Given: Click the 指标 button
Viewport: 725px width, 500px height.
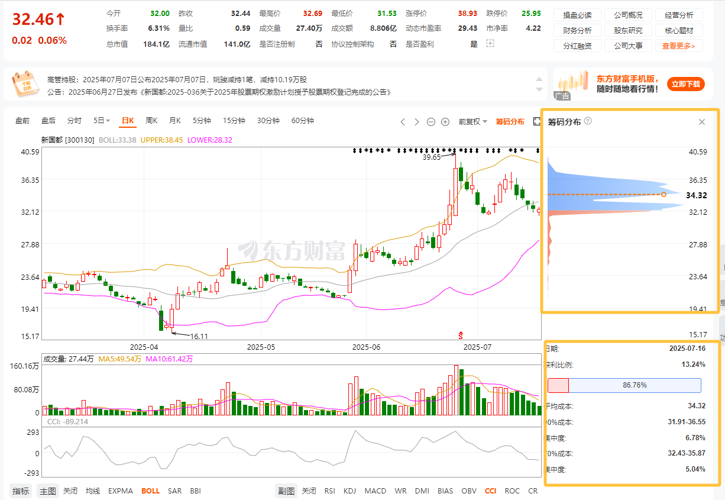Looking at the screenshot, I should (21, 491).
